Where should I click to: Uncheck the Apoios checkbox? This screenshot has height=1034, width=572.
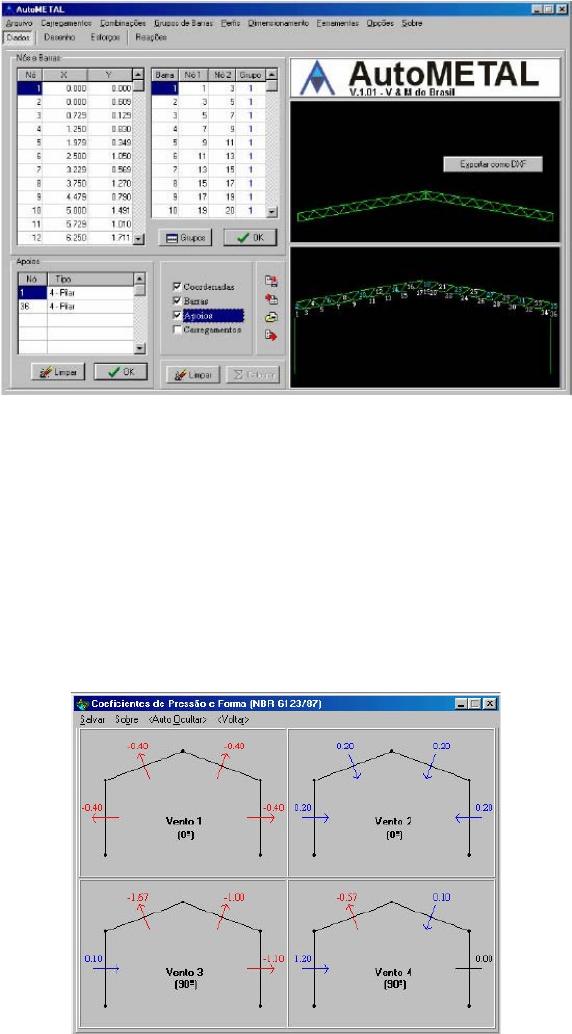[176, 315]
